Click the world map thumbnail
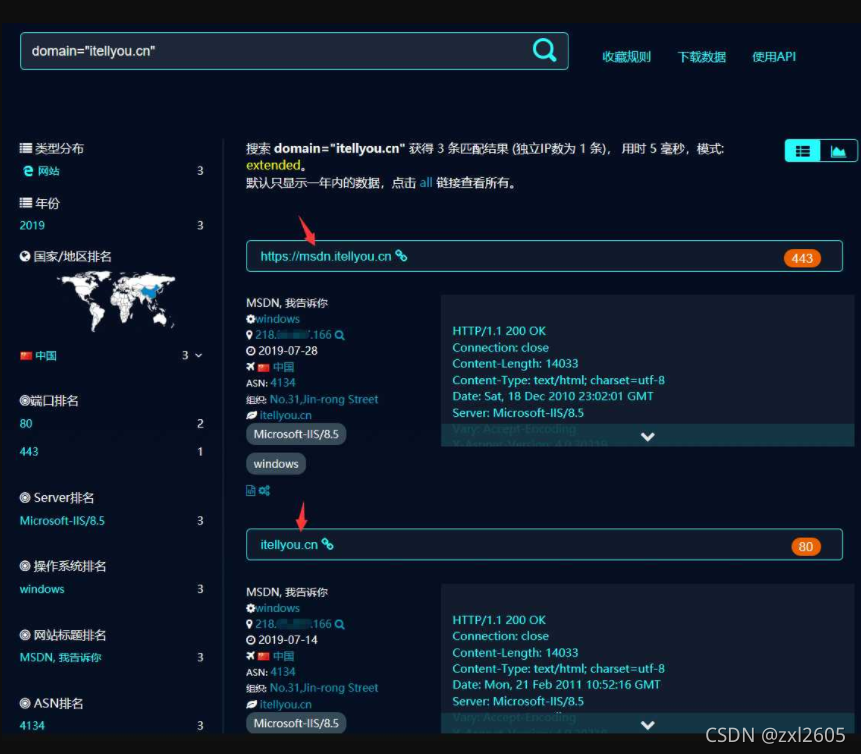The height and width of the screenshot is (754, 861). (116, 301)
